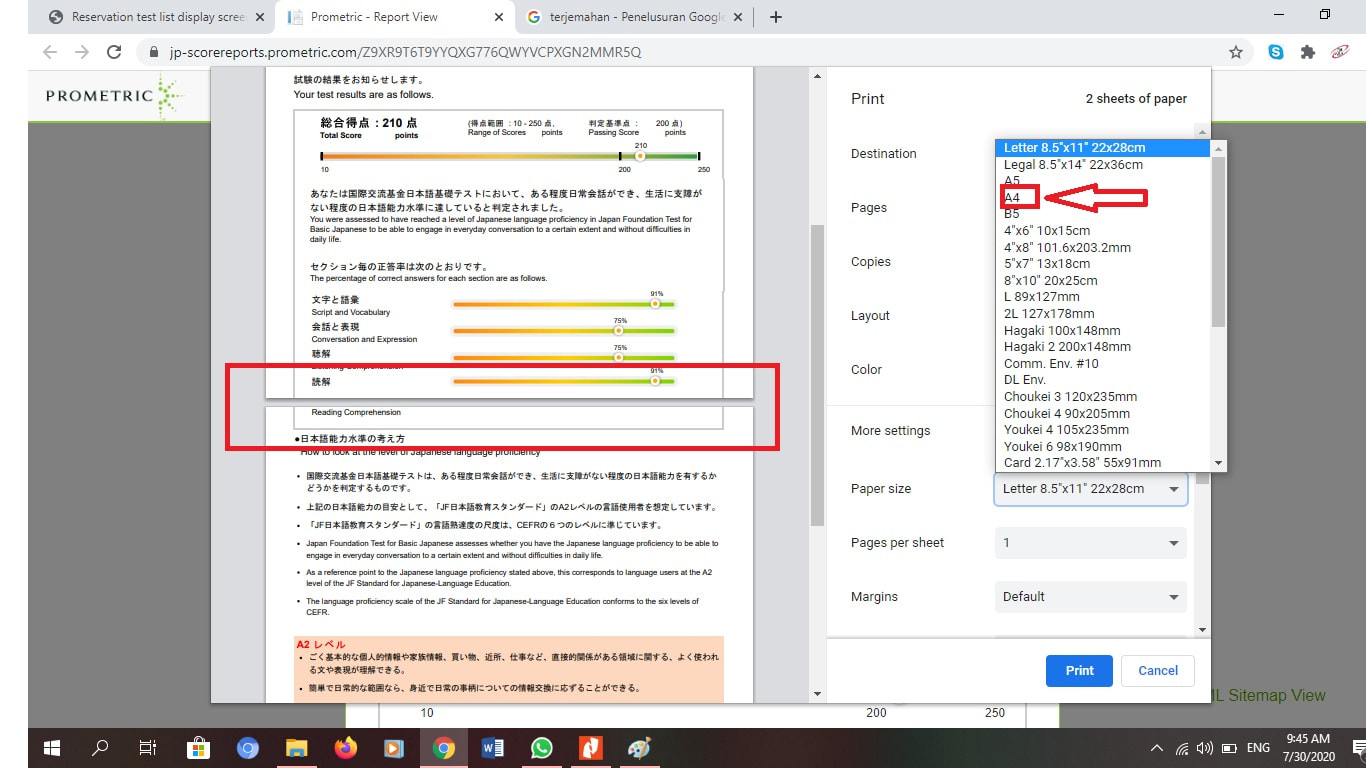
Task: Click the paper size list scrollbar
Action: point(1217,242)
